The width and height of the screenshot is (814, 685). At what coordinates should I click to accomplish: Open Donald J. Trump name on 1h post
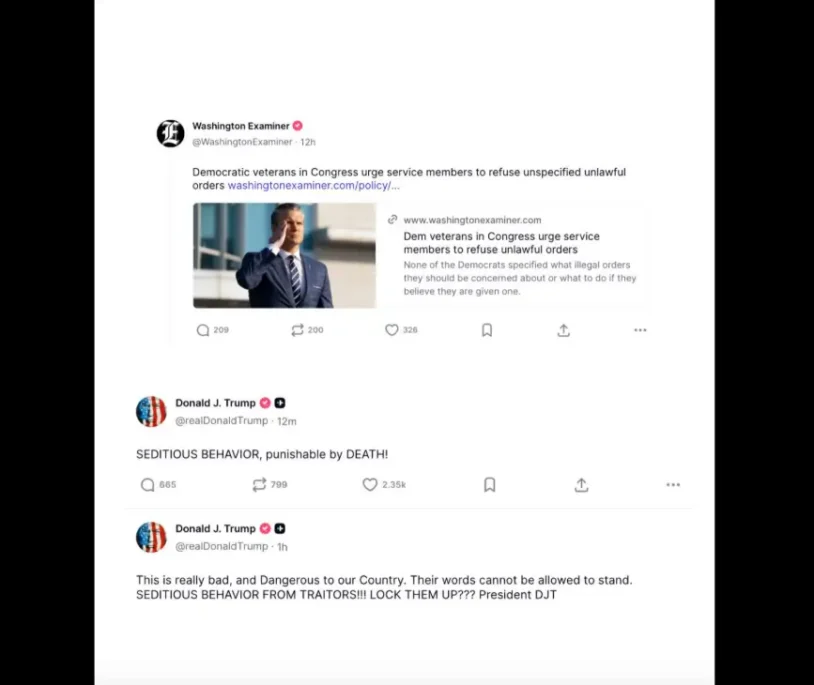[215, 529]
